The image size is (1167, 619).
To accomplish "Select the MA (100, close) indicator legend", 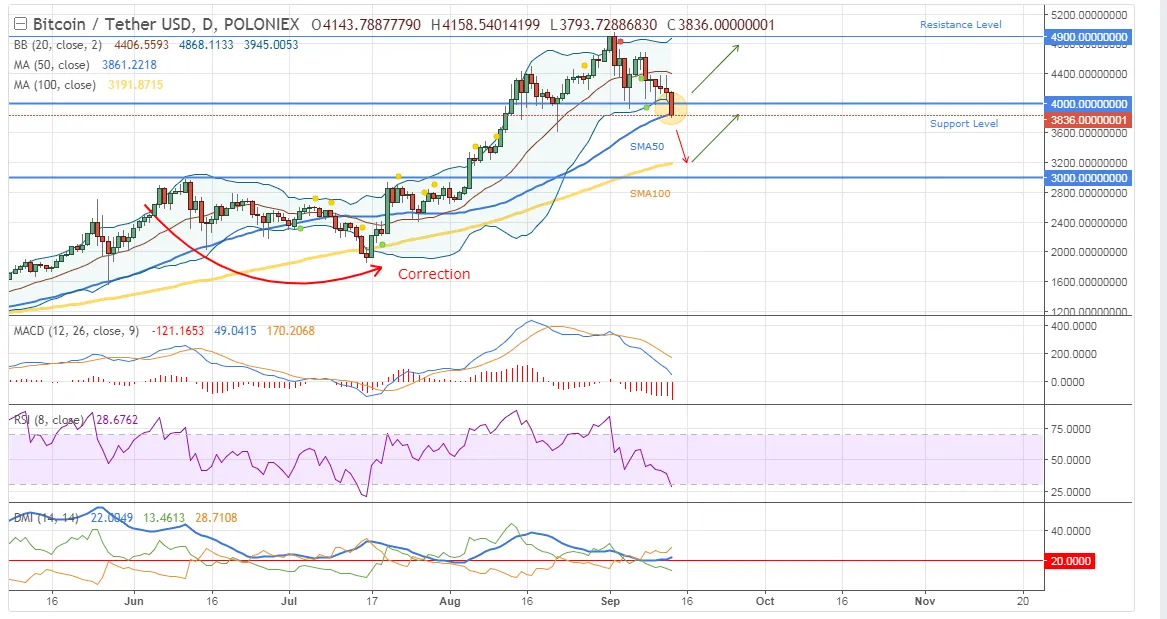I will pyautogui.click(x=54, y=85).
